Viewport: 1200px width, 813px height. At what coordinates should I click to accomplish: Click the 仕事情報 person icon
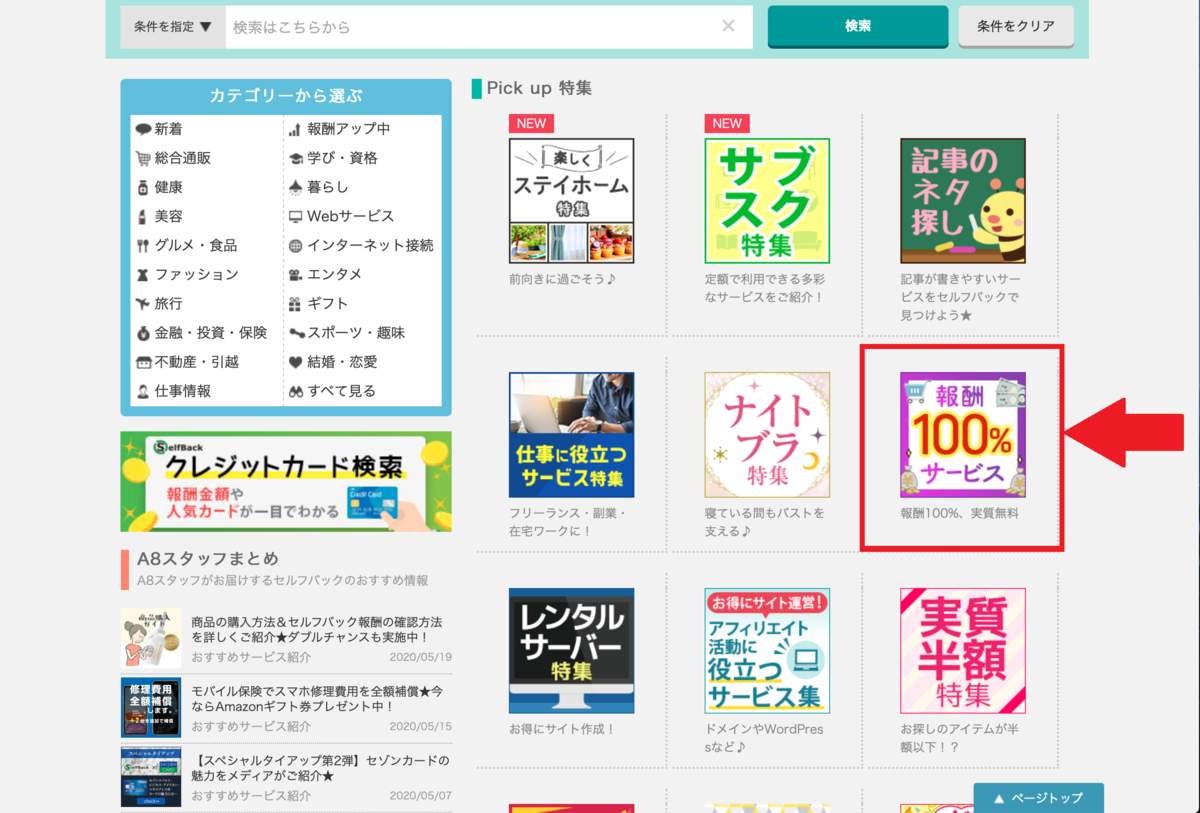(143, 390)
